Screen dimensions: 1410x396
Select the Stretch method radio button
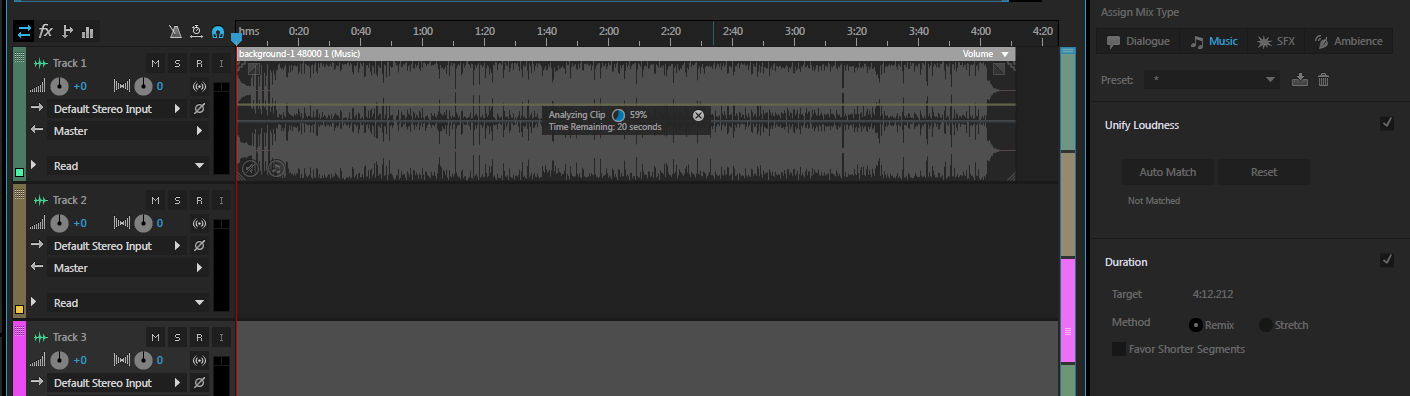[x=1265, y=325]
